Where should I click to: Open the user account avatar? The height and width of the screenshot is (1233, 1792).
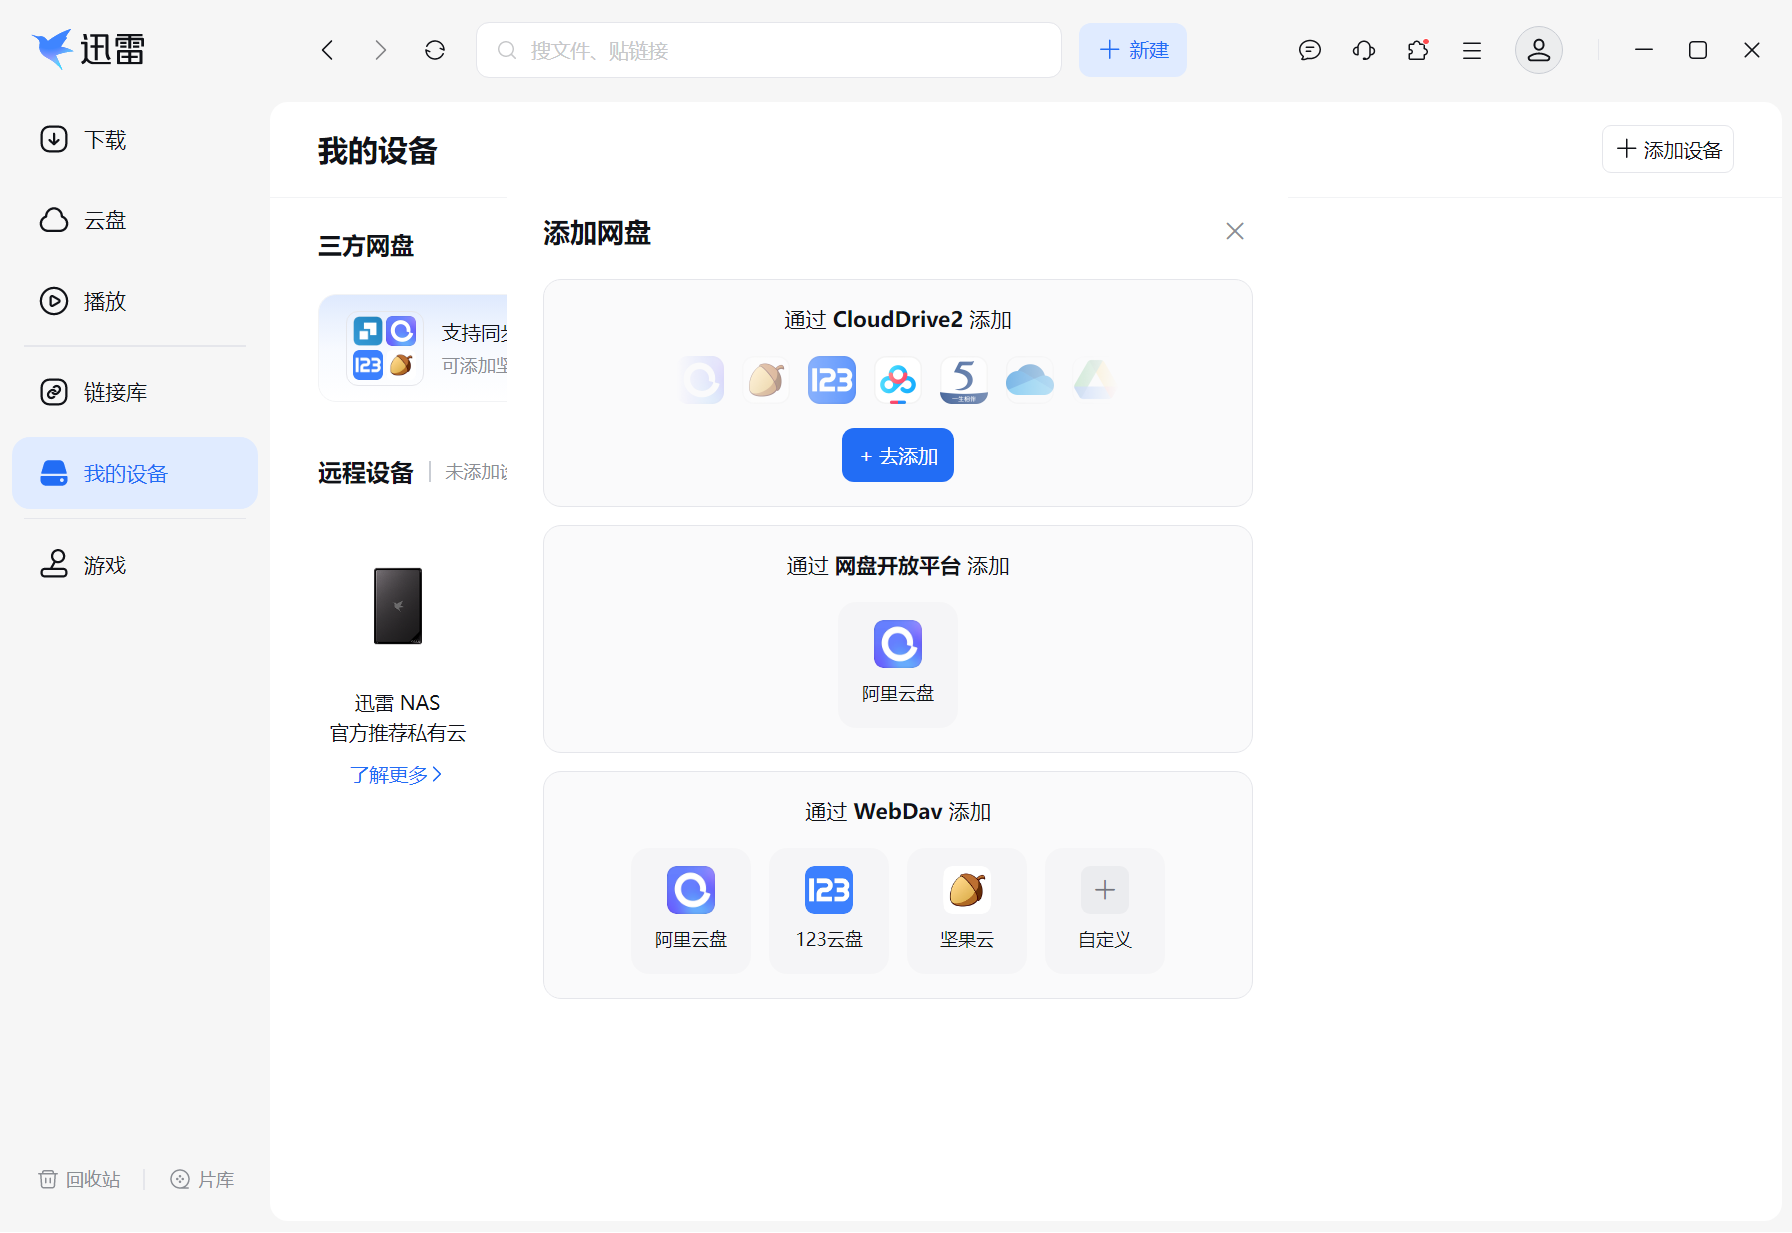(x=1539, y=50)
